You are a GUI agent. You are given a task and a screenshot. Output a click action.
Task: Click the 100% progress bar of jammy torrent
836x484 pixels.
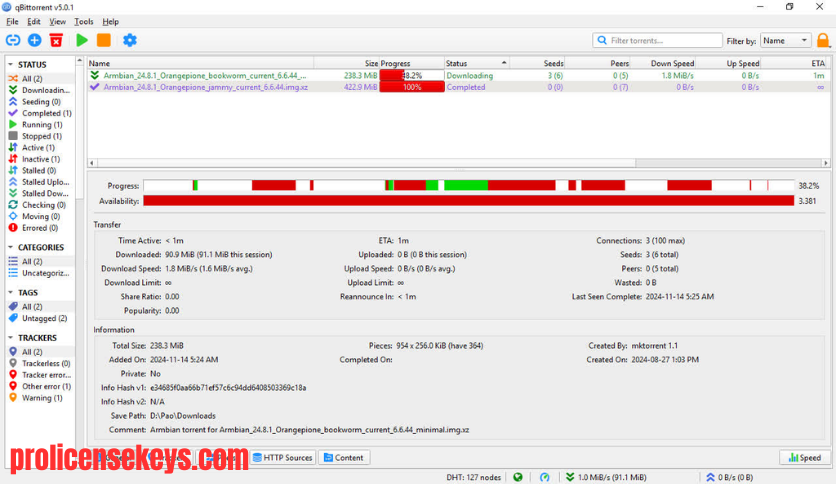[412, 87]
